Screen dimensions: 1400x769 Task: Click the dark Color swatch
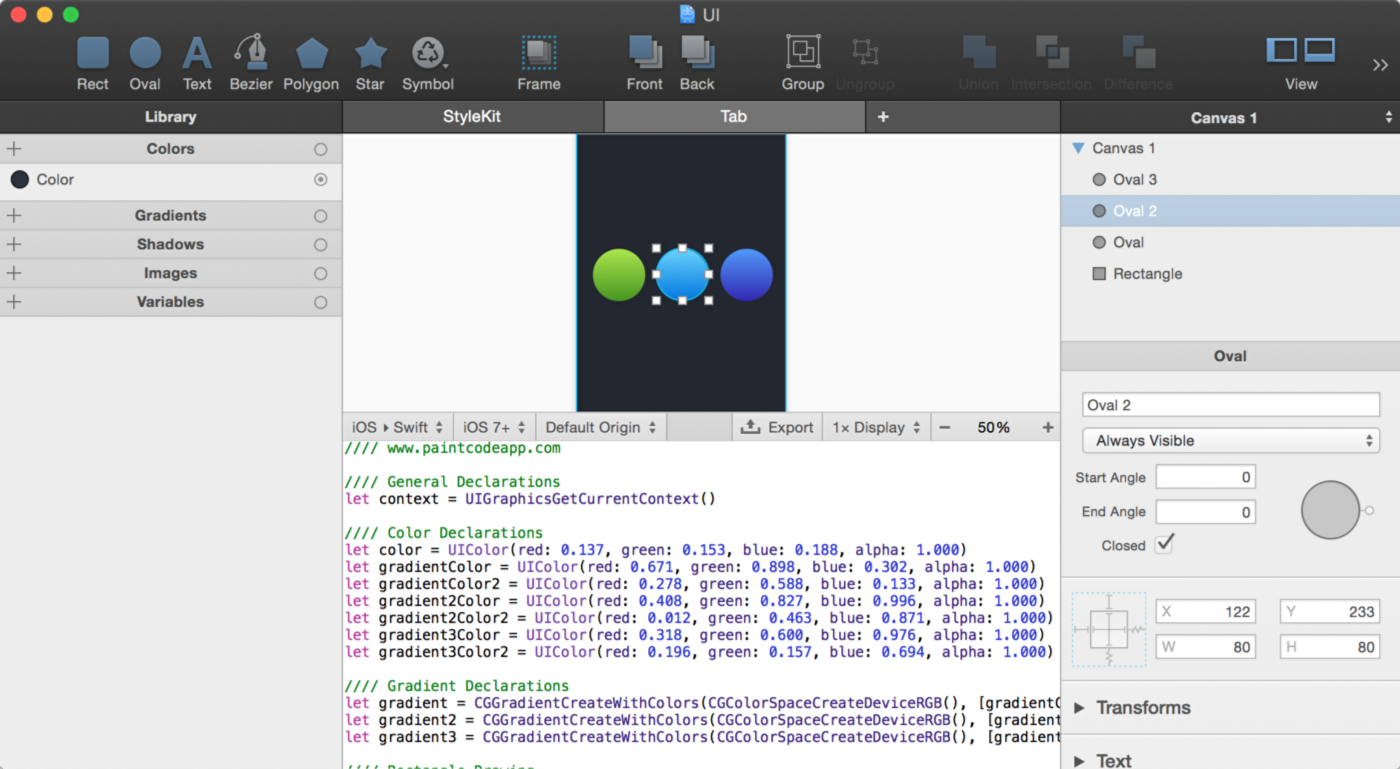tap(19, 180)
